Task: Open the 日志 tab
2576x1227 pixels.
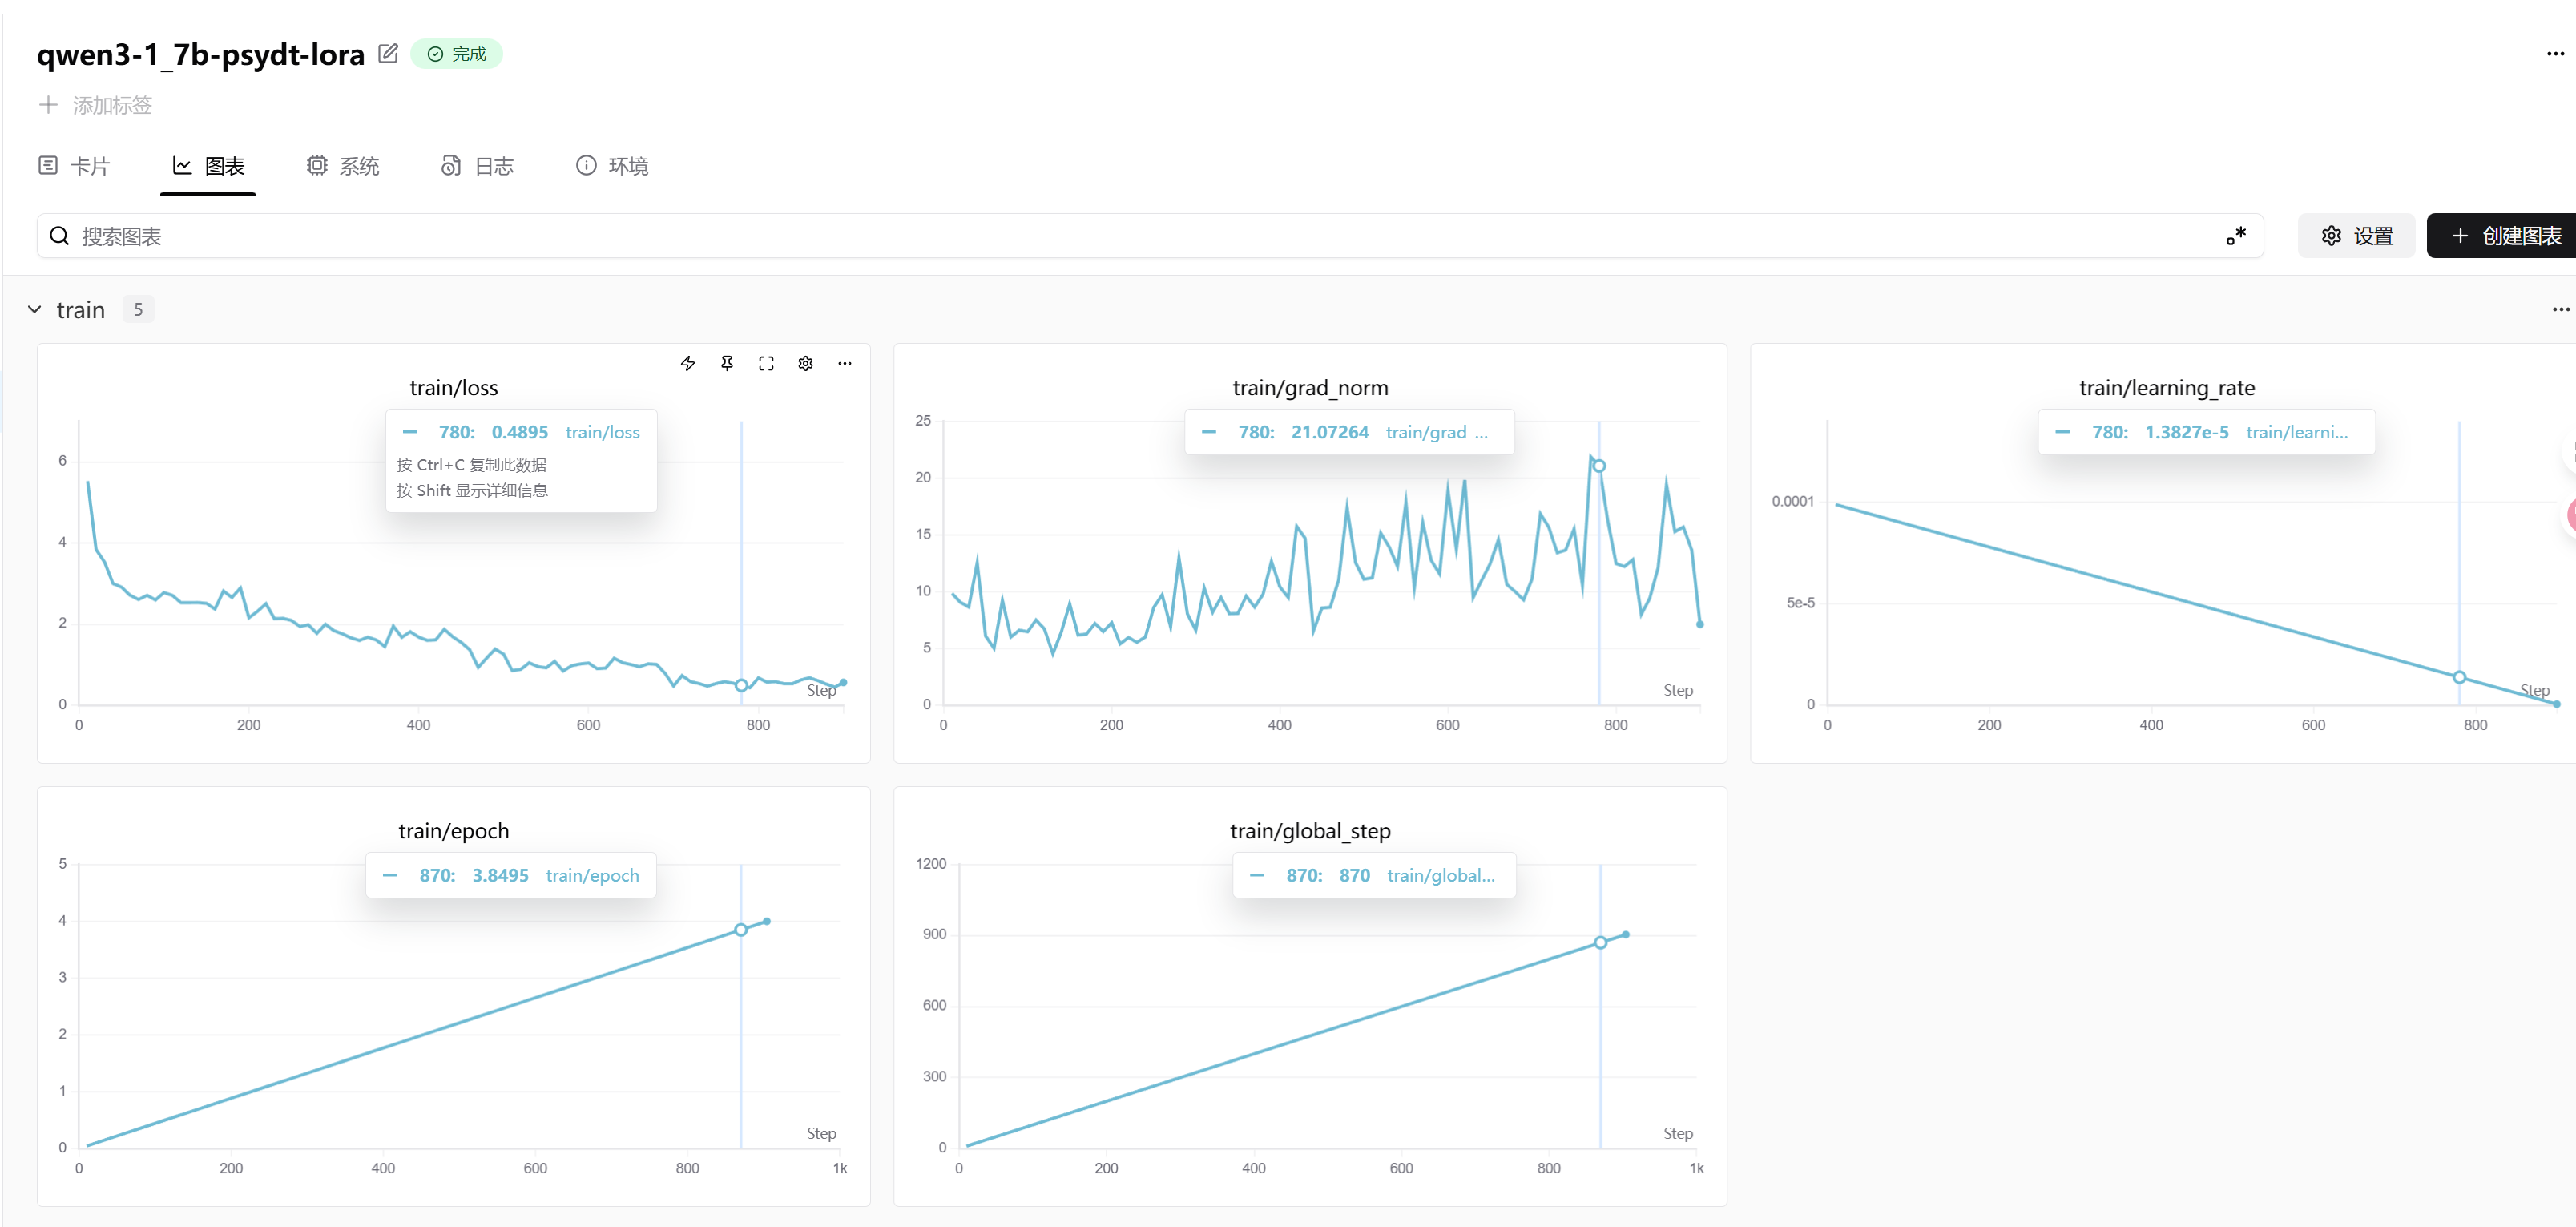Action: tap(478, 166)
